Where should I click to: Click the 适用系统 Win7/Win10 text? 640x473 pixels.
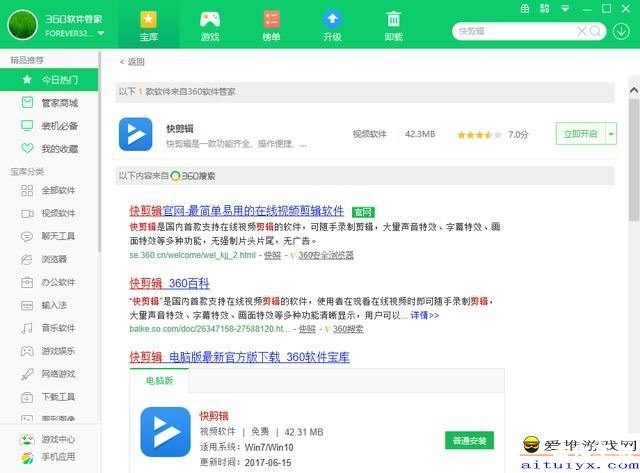coord(247,447)
